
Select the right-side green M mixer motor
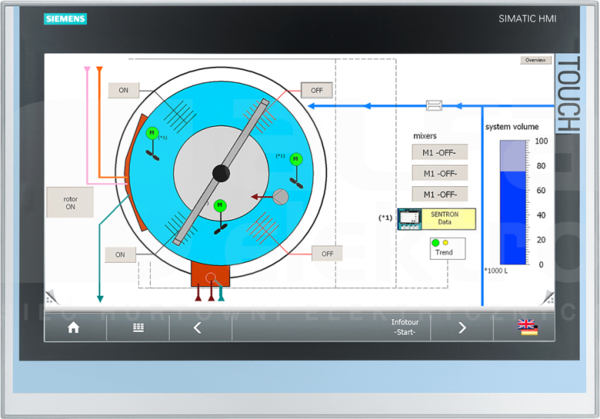296,159
